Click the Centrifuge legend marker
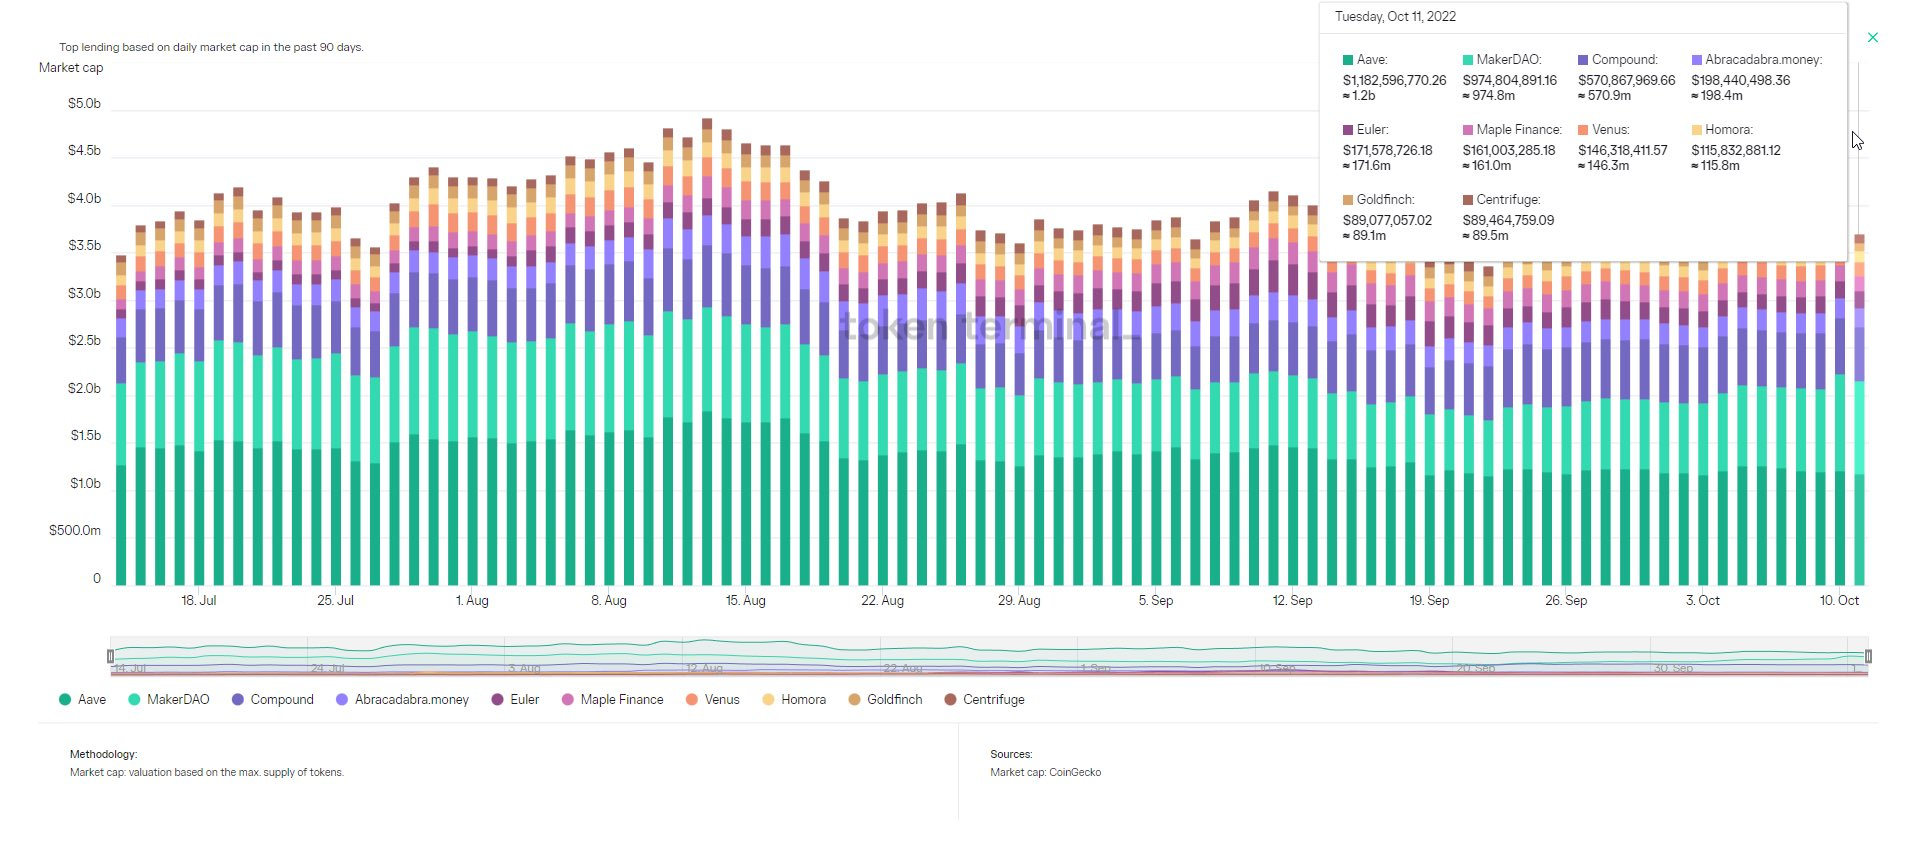Viewport: 1919px width, 843px height. coord(950,700)
